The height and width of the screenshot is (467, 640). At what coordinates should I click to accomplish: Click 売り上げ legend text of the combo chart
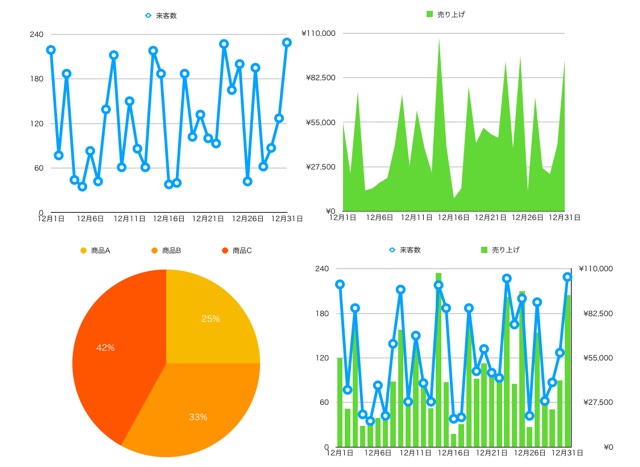click(506, 249)
